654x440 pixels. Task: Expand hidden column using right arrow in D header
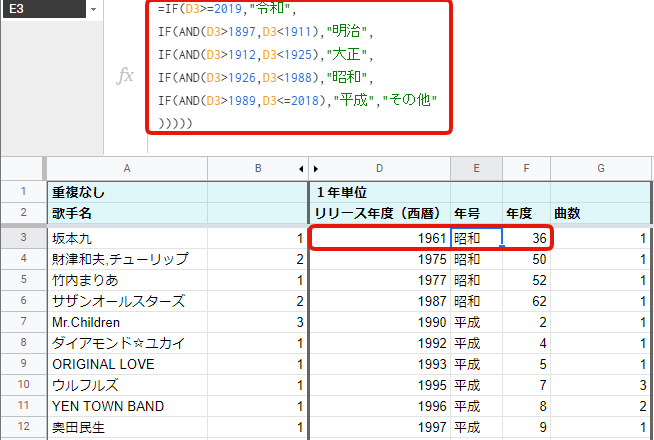(316, 168)
